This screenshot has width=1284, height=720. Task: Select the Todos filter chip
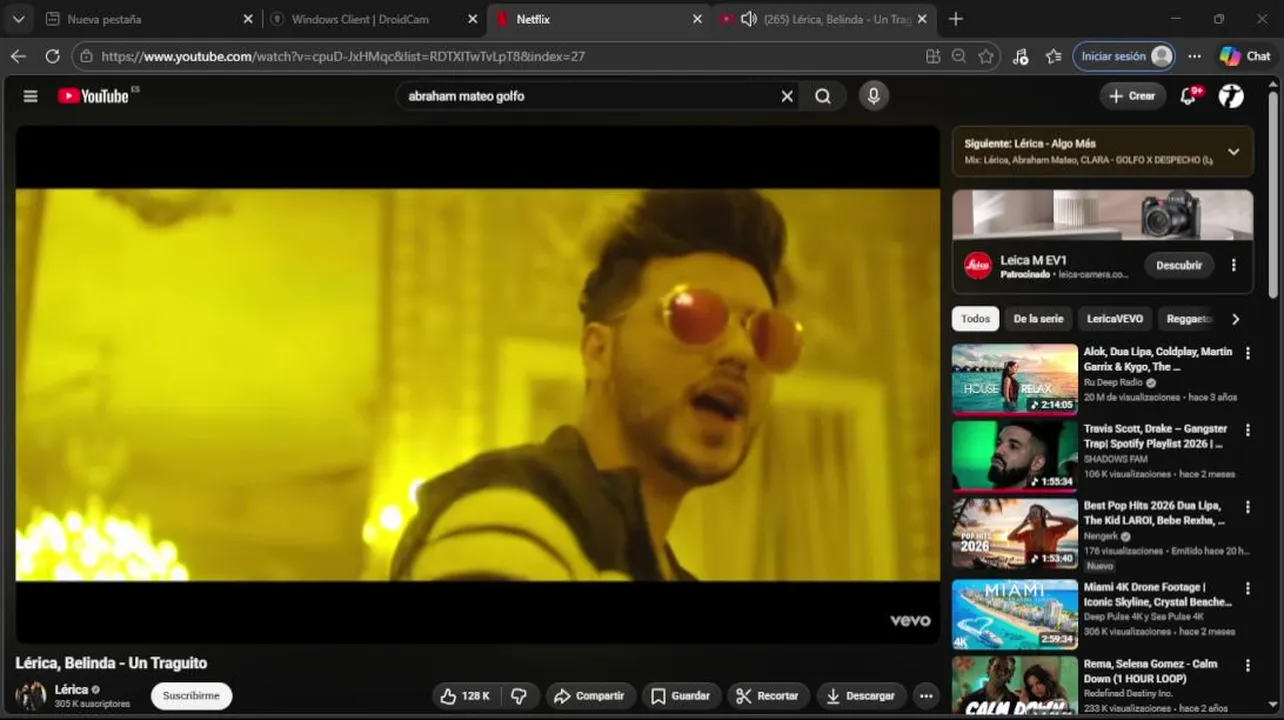pos(975,319)
